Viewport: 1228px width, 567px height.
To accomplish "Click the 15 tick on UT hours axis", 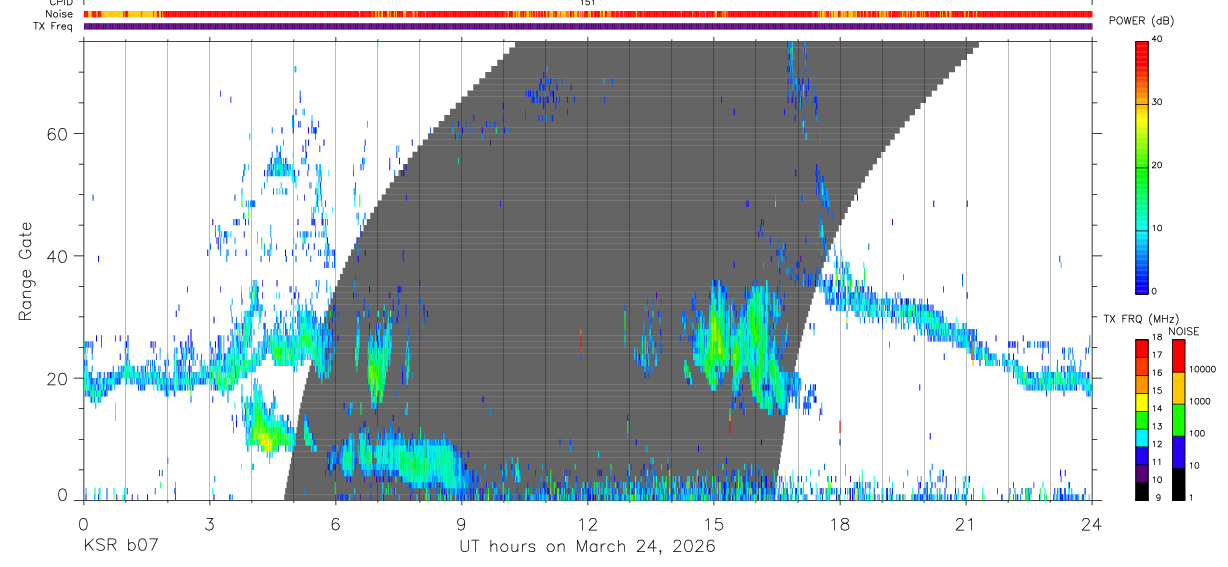I will pyautogui.click(x=713, y=524).
